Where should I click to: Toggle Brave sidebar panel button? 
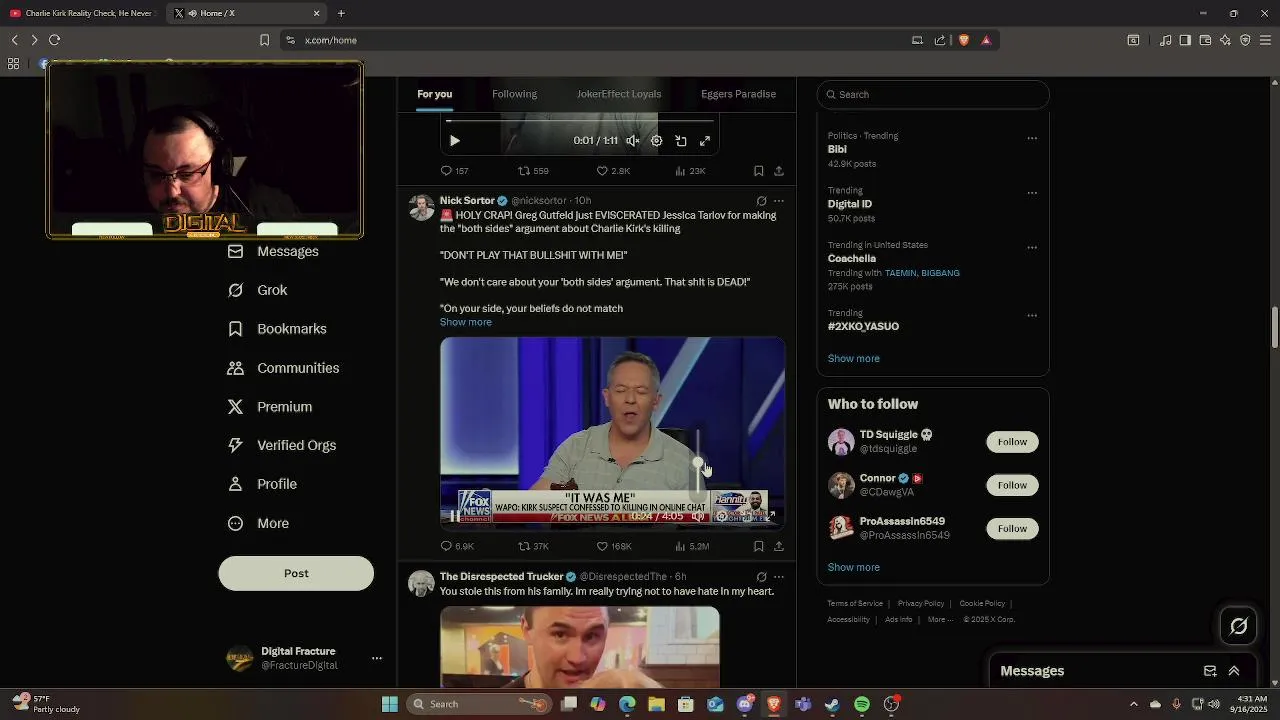pyautogui.click(x=1185, y=40)
